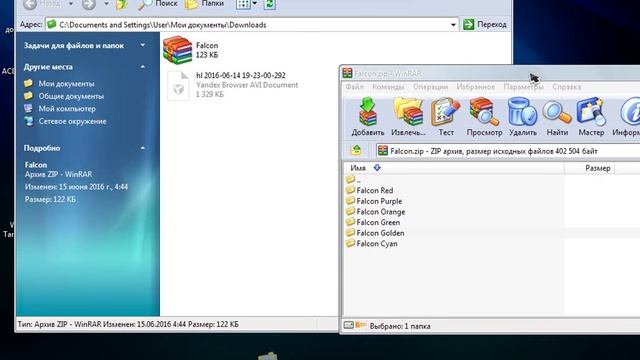Expand the address bar dropdown arrow
Screen dimensions: 640x360
453,25
